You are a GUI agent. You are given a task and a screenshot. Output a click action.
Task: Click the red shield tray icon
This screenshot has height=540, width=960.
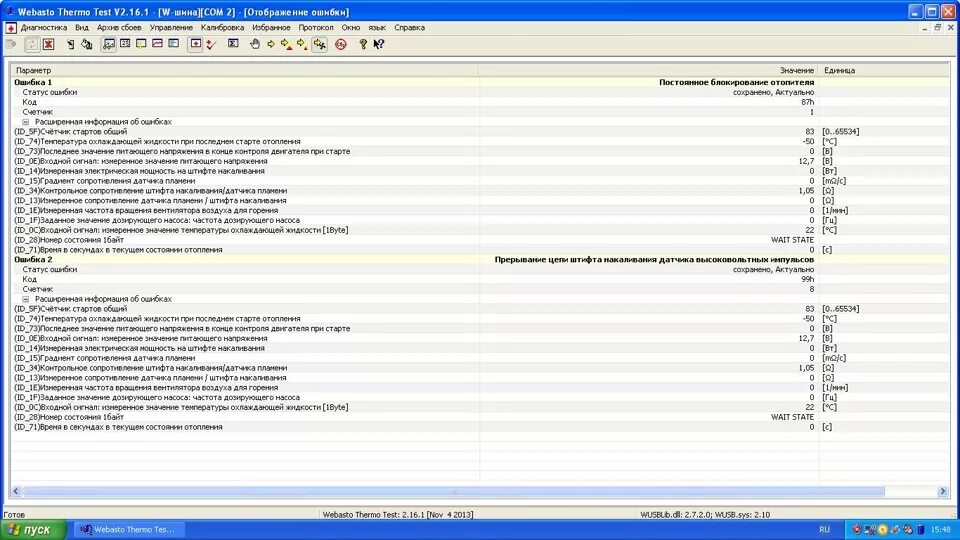857,530
